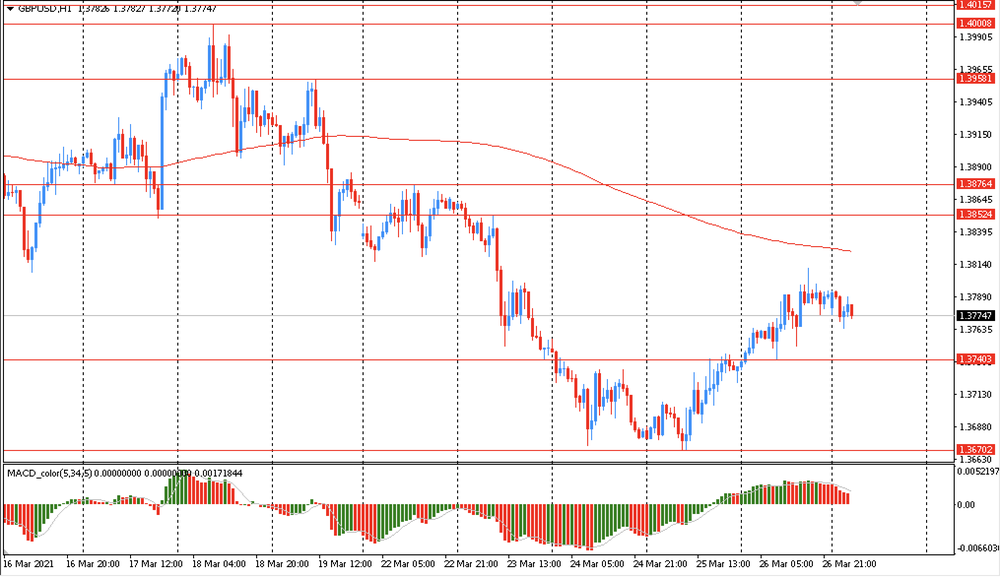The image size is (1000, 577).
Task: Click the 1.40008 red price level label
Action: (x=975, y=24)
